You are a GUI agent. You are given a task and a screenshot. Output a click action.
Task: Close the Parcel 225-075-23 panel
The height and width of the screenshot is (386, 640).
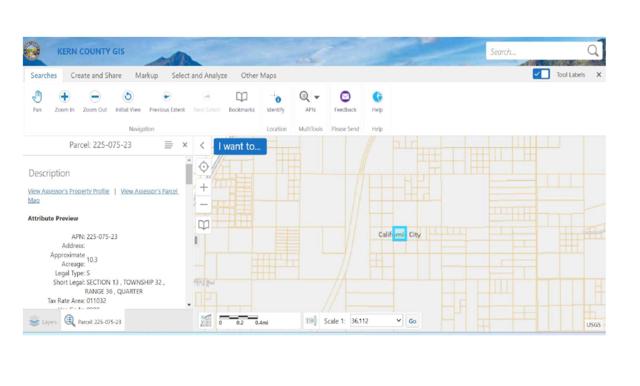(x=185, y=145)
